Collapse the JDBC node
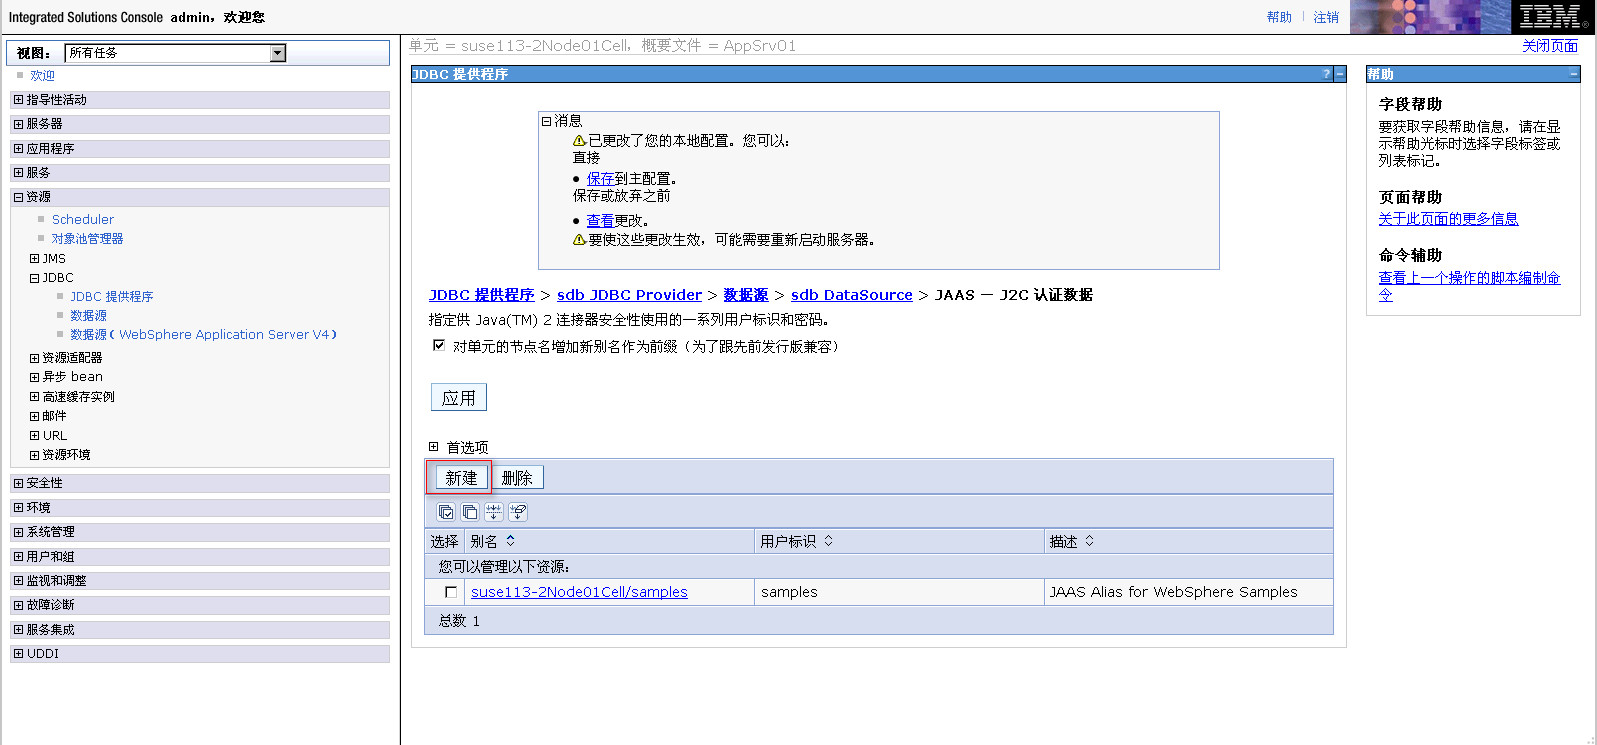 tap(34, 278)
